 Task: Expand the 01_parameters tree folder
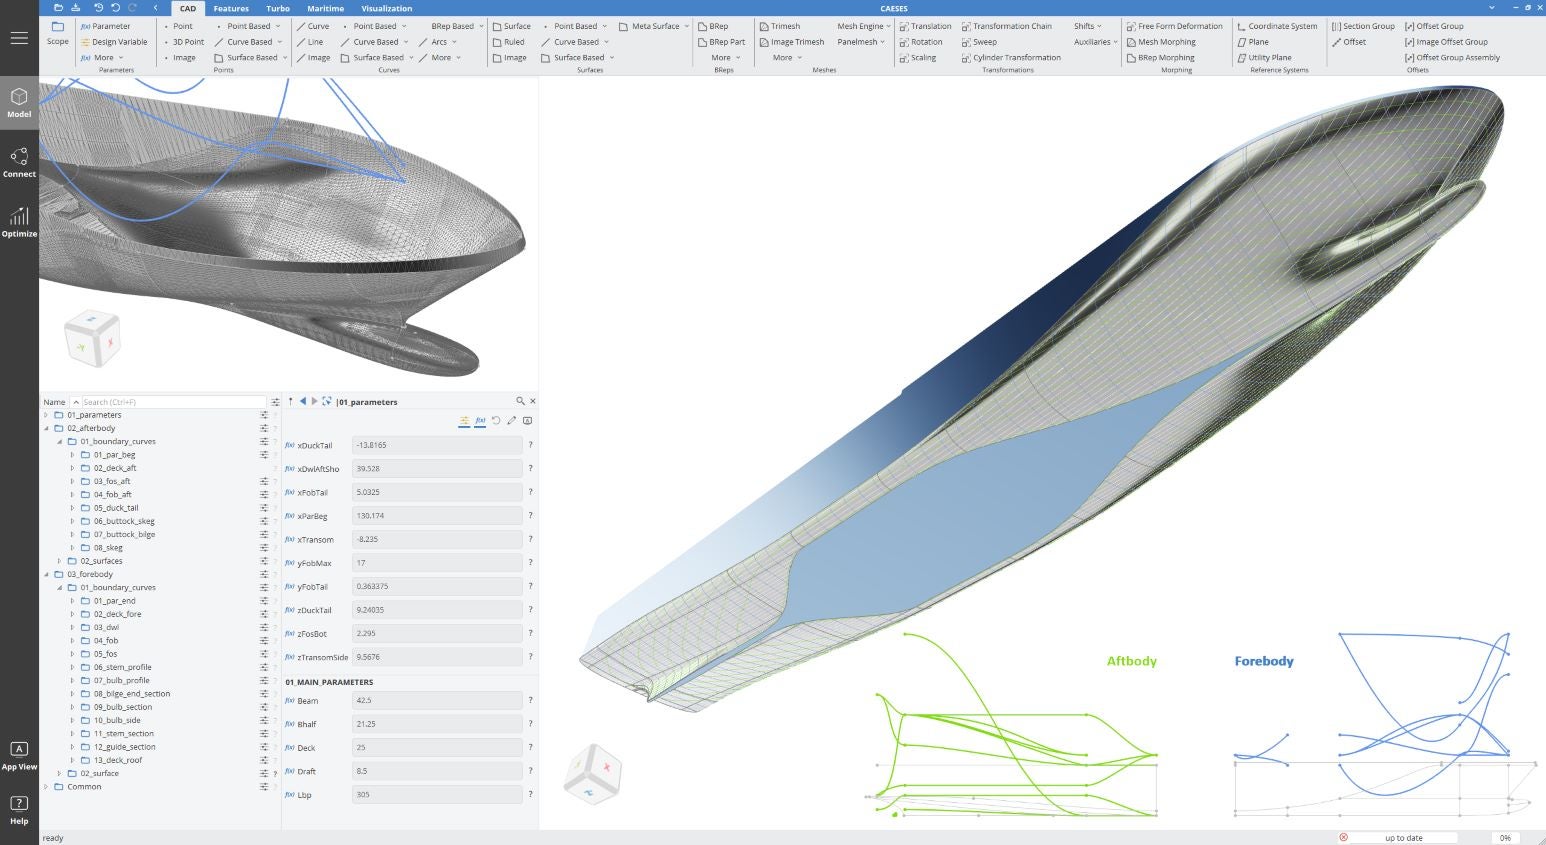click(x=46, y=415)
